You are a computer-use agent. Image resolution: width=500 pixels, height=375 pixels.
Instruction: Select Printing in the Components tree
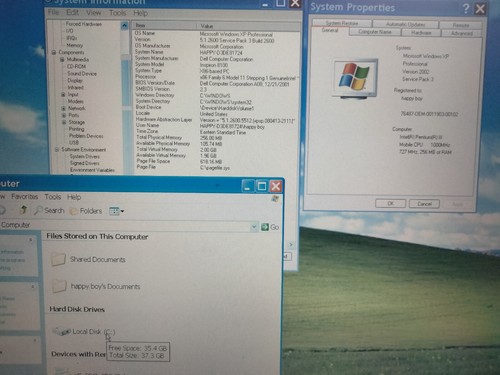(77, 129)
